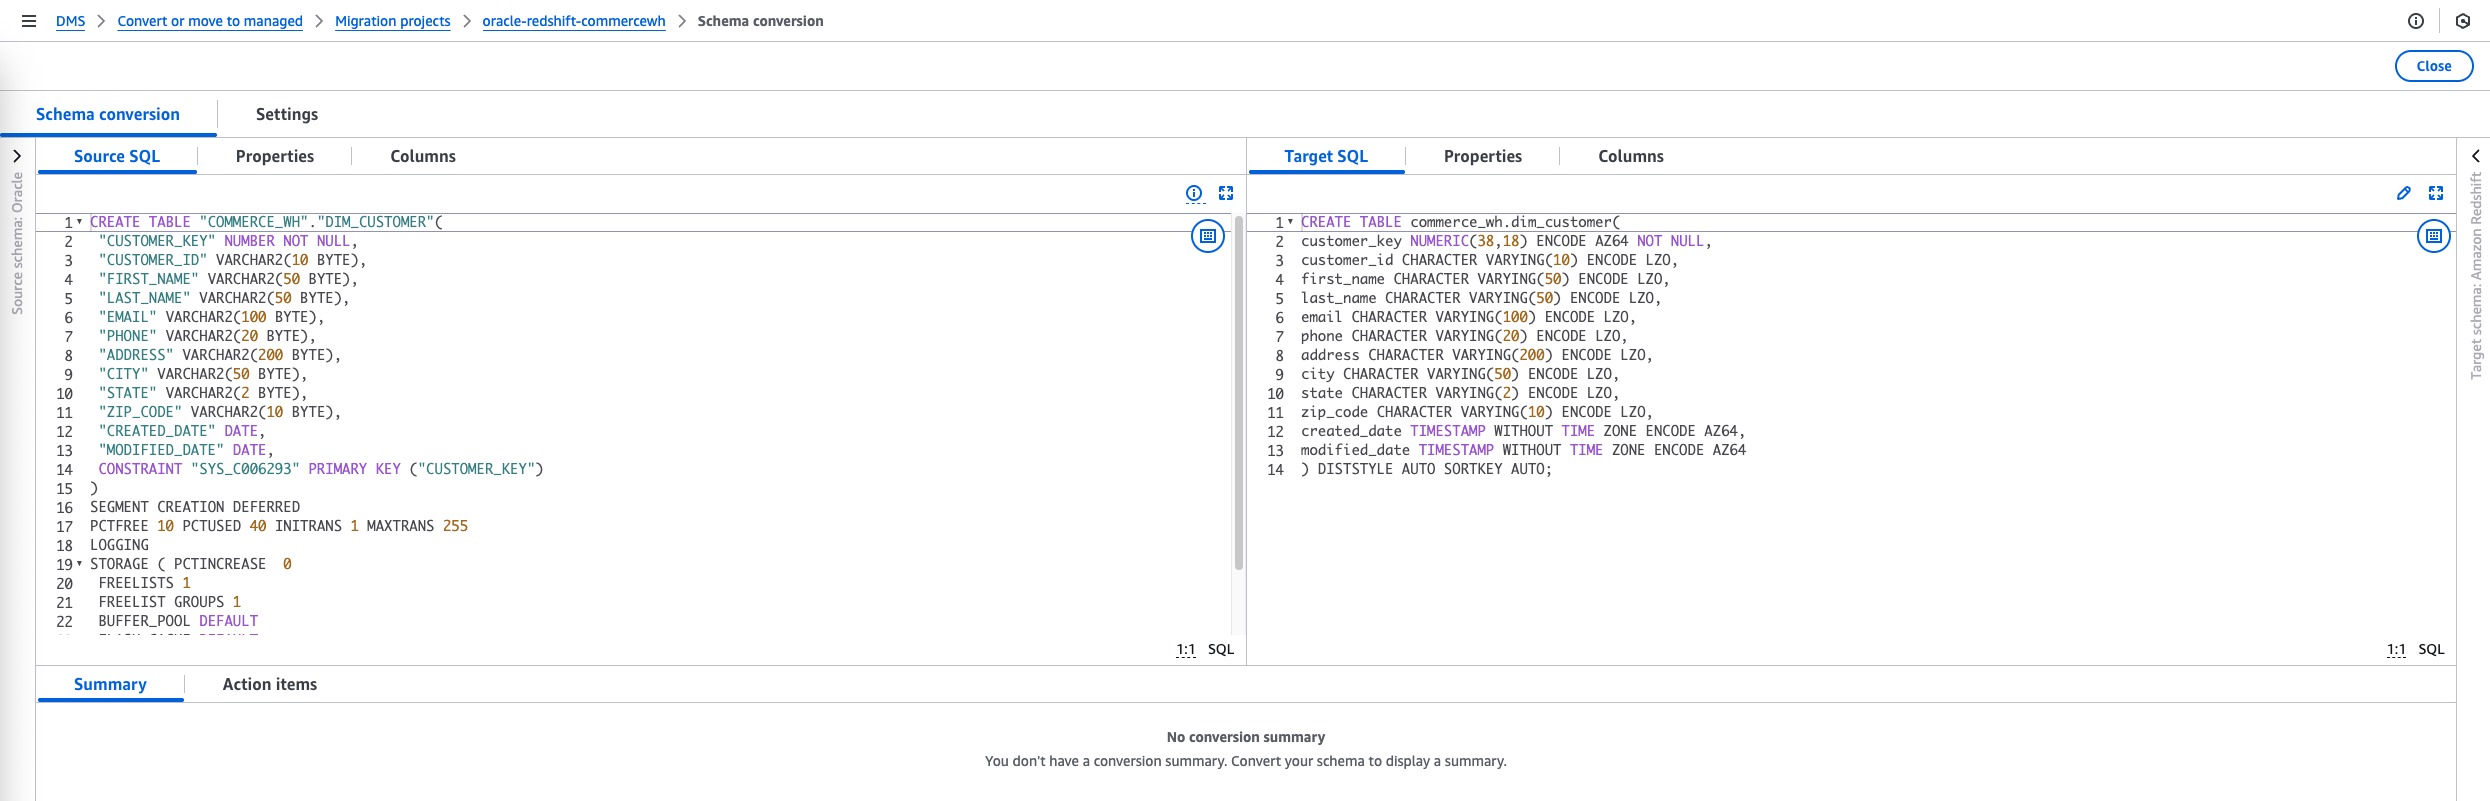Click the hexagon settings icon in top bar
2490x801 pixels.
2463,21
